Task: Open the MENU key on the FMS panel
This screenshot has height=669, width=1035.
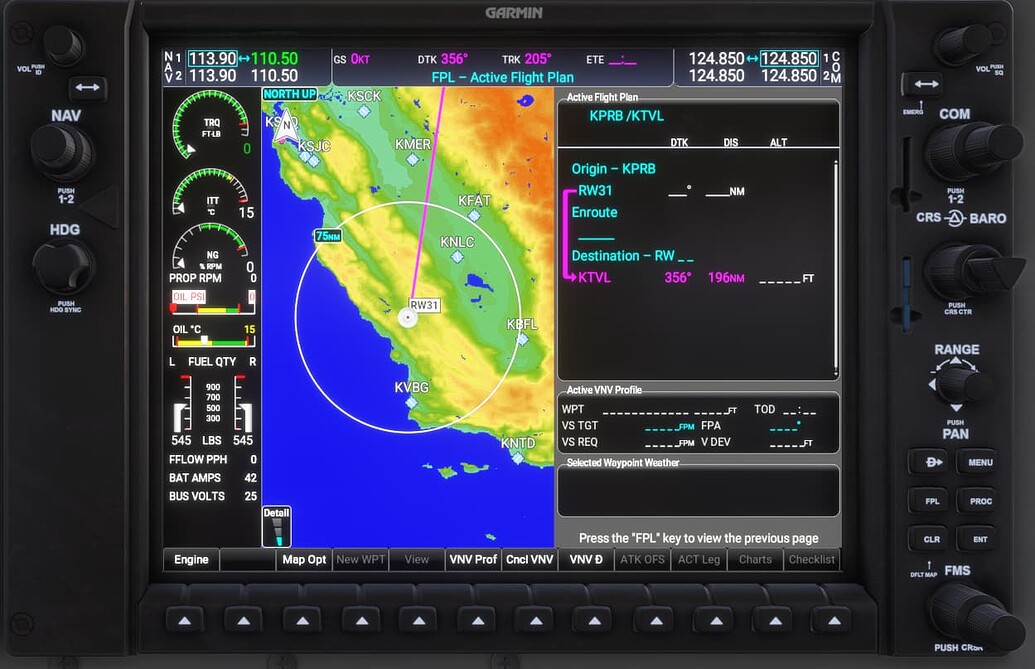Action: pos(978,461)
